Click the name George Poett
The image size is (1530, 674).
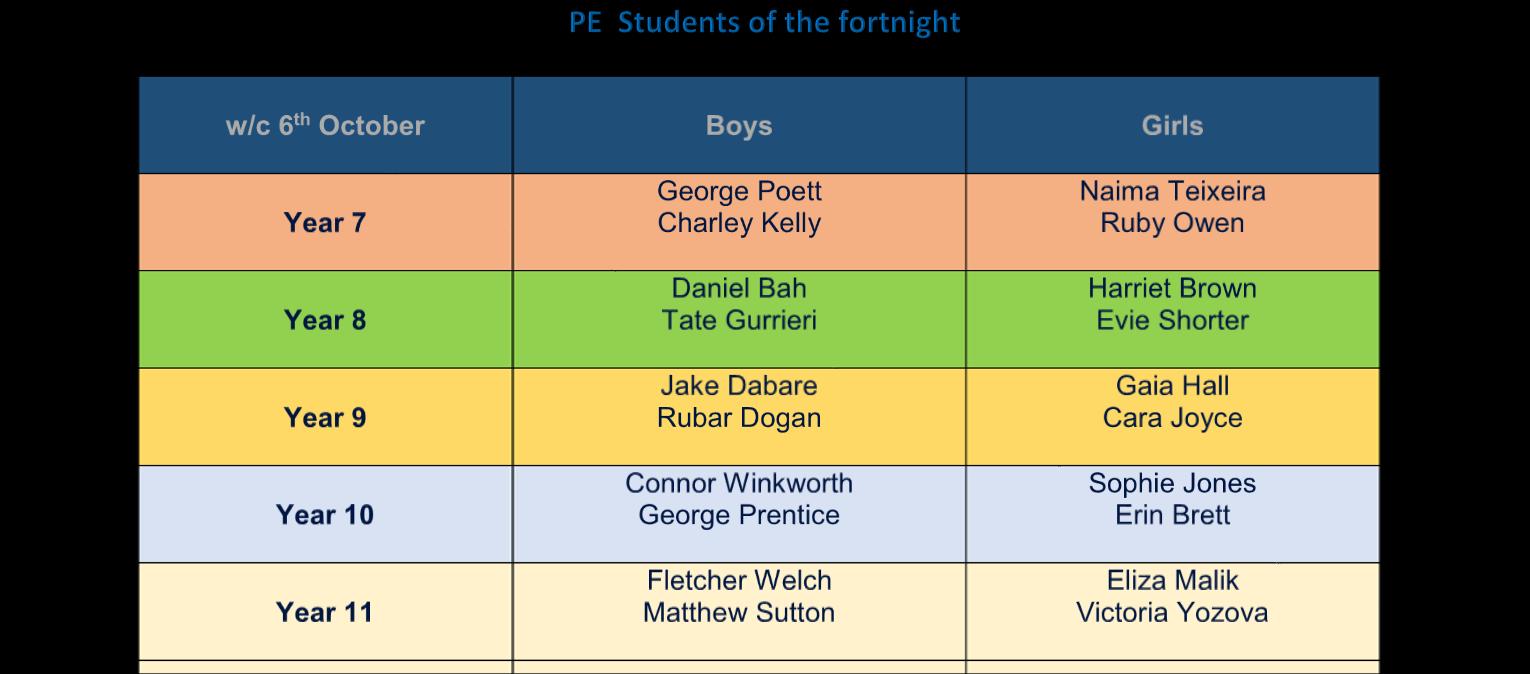[739, 191]
